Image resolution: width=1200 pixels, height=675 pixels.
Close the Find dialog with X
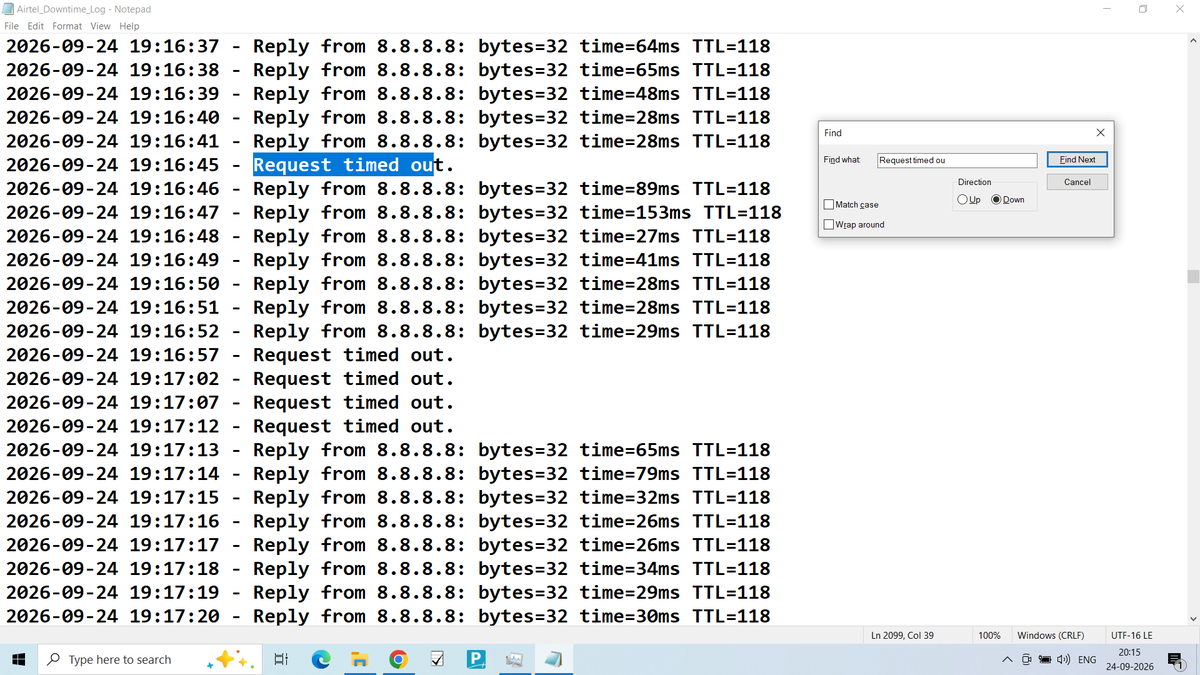(x=1100, y=132)
